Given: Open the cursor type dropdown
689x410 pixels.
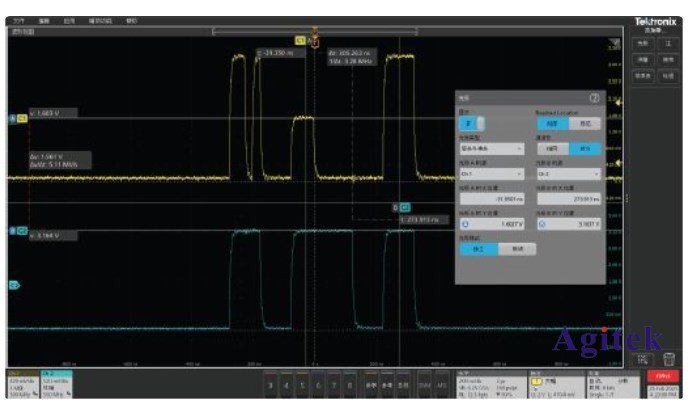Looking at the screenshot, I should (491, 148).
